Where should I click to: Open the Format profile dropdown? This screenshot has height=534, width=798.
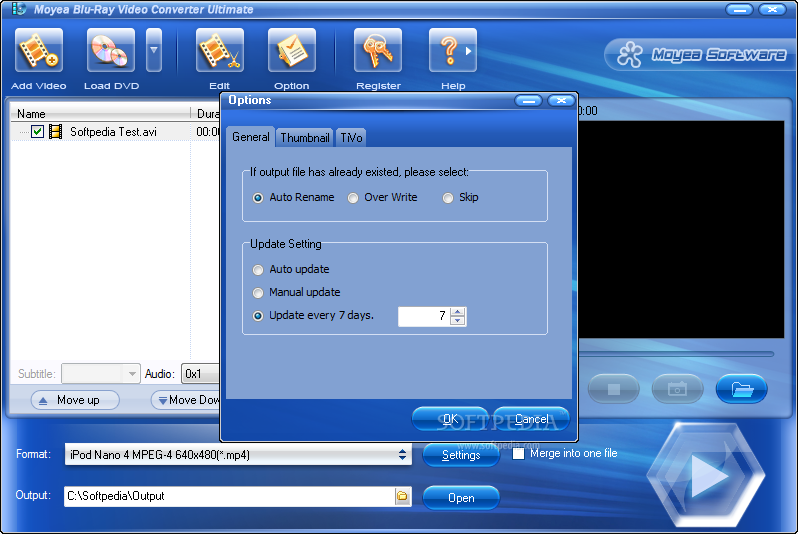(x=238, y=455)
